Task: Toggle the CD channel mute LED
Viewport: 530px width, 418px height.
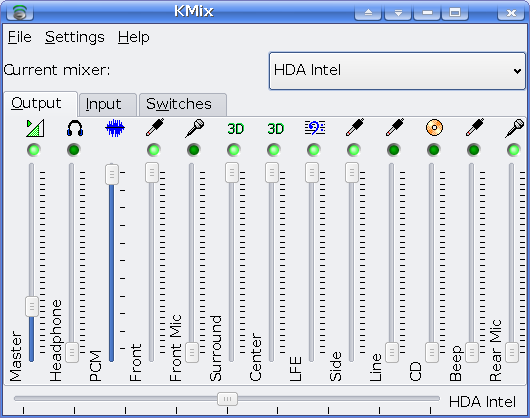Action: pos(434,150)
